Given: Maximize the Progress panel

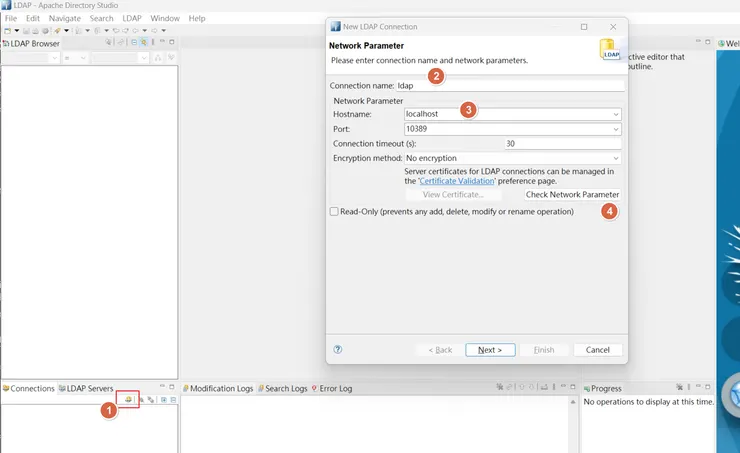Looking at the screenshot, I should click(x=707, y=387).
